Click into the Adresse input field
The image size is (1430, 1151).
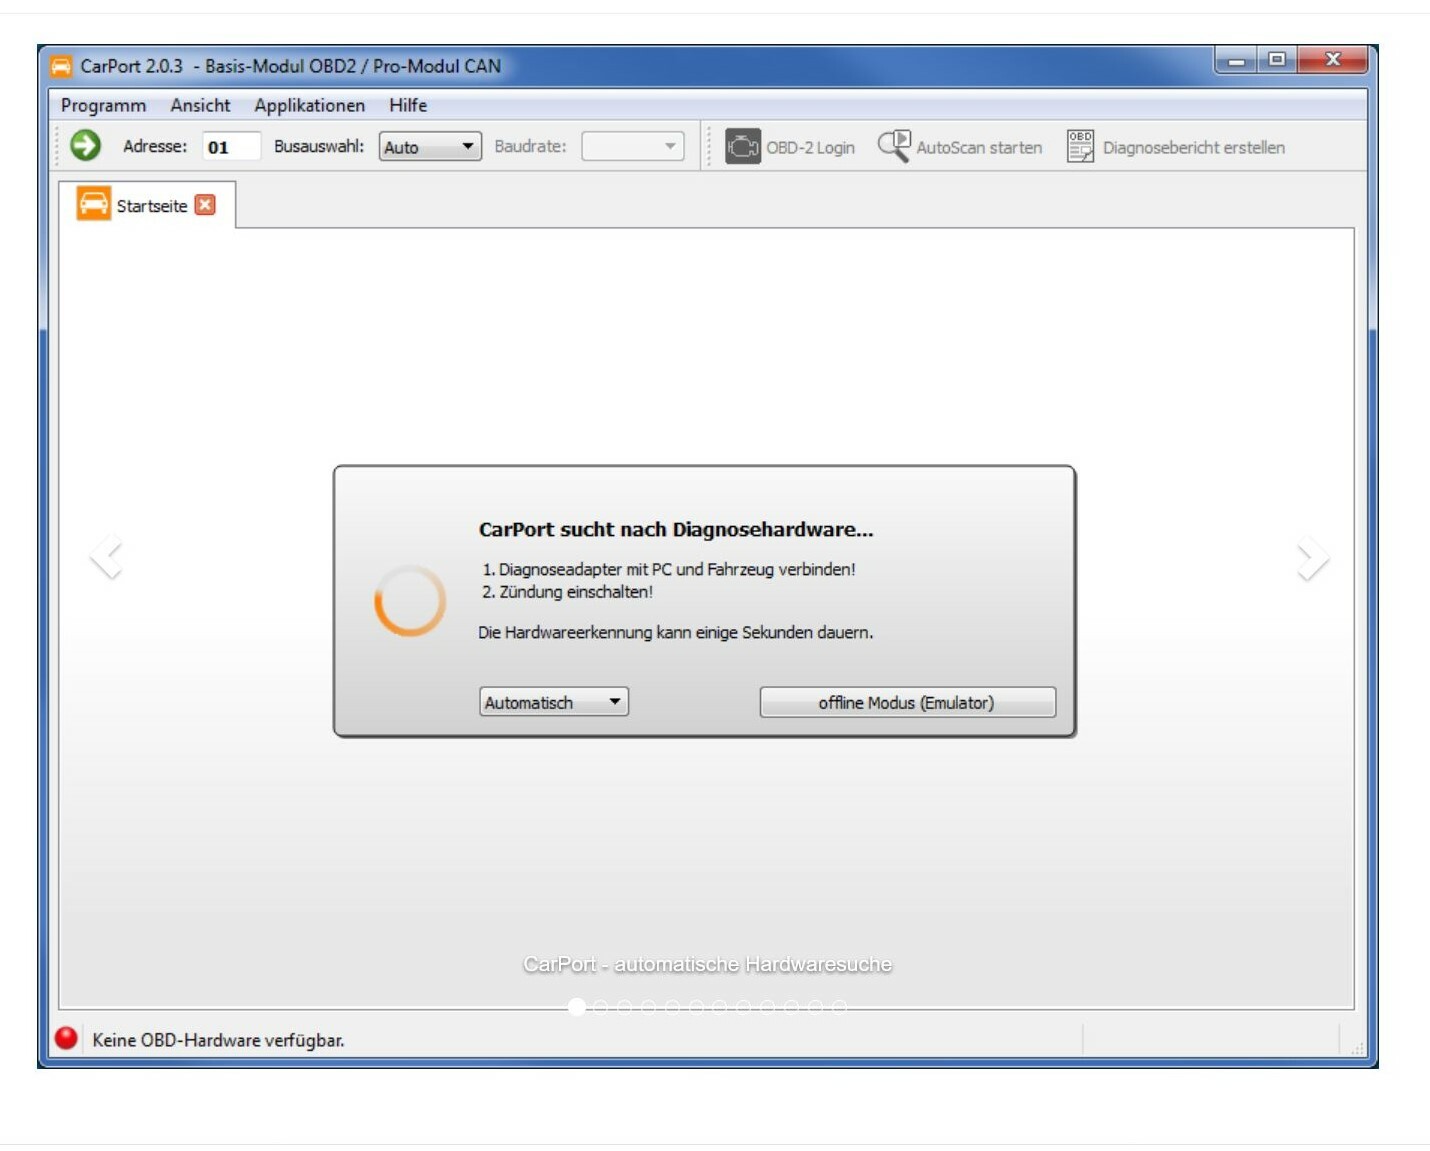pyautogui.click(x=231, y=147)
